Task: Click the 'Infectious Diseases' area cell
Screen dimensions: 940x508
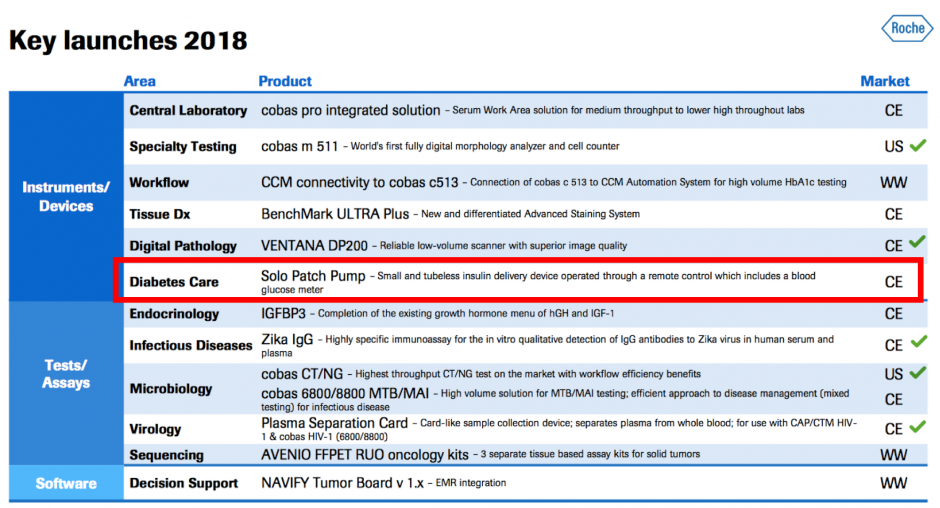Action: [191, 345]
